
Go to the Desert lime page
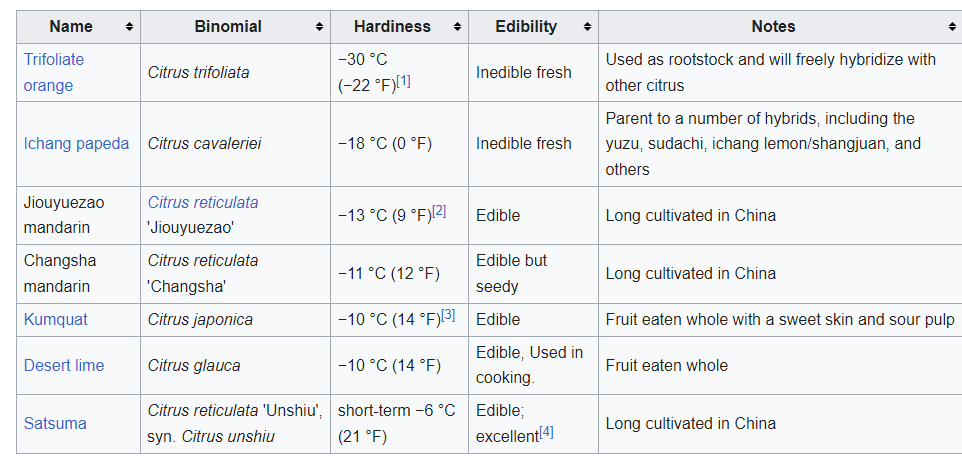tap(64, 365)
